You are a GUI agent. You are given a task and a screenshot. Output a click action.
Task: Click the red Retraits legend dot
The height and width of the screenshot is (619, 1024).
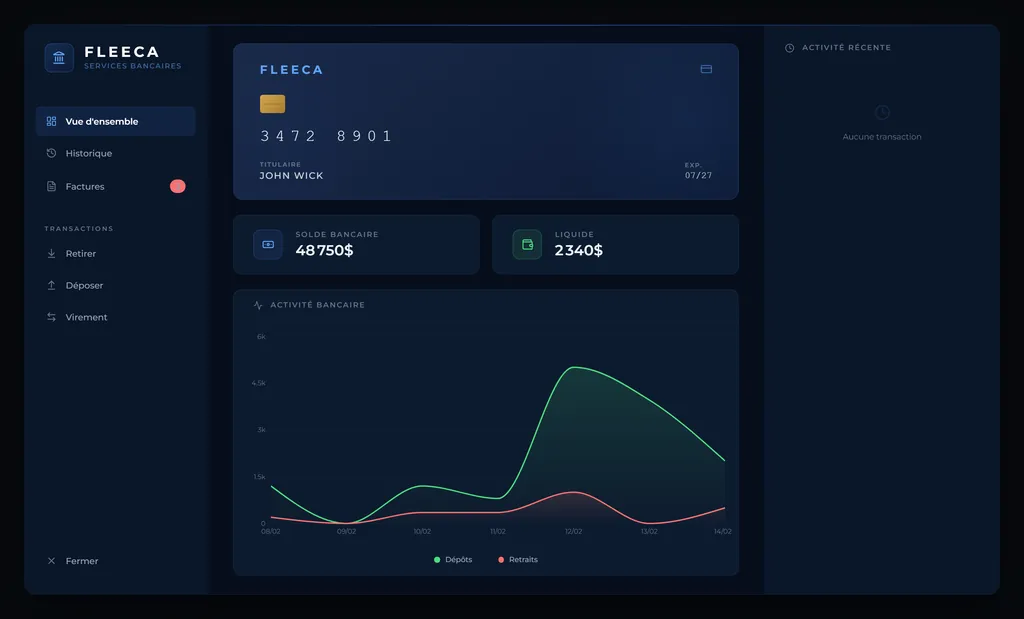501,560
